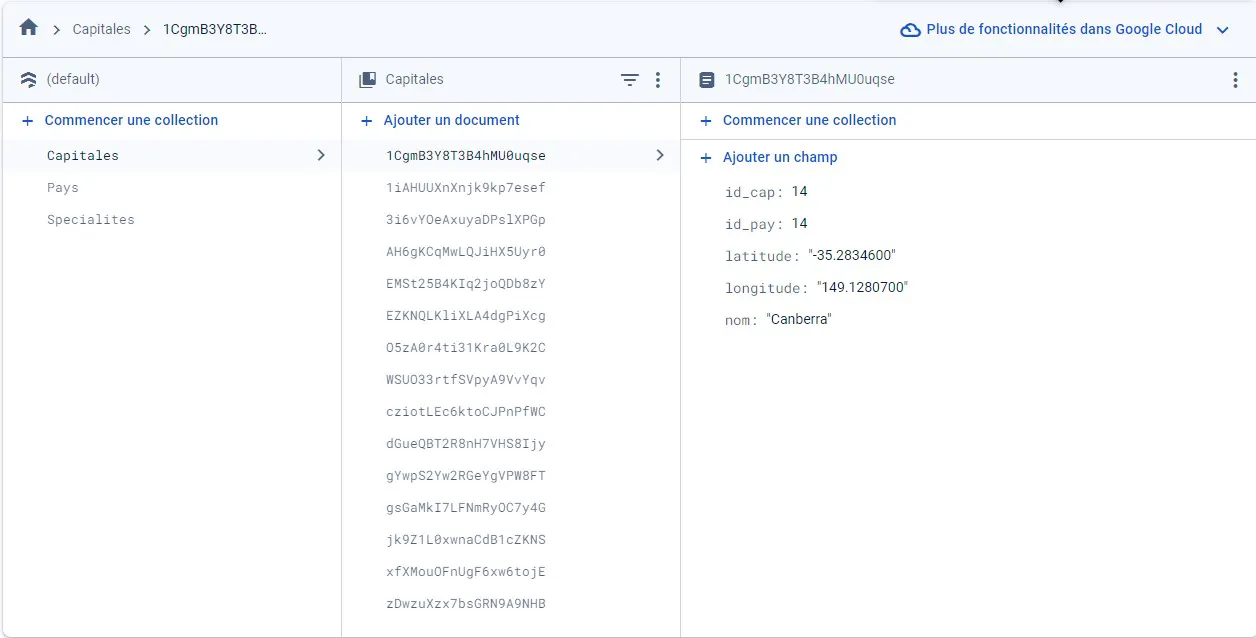Open document 1CgmB3Y8T3B4hMU0uqse three-dot menu

(1235, 80)
